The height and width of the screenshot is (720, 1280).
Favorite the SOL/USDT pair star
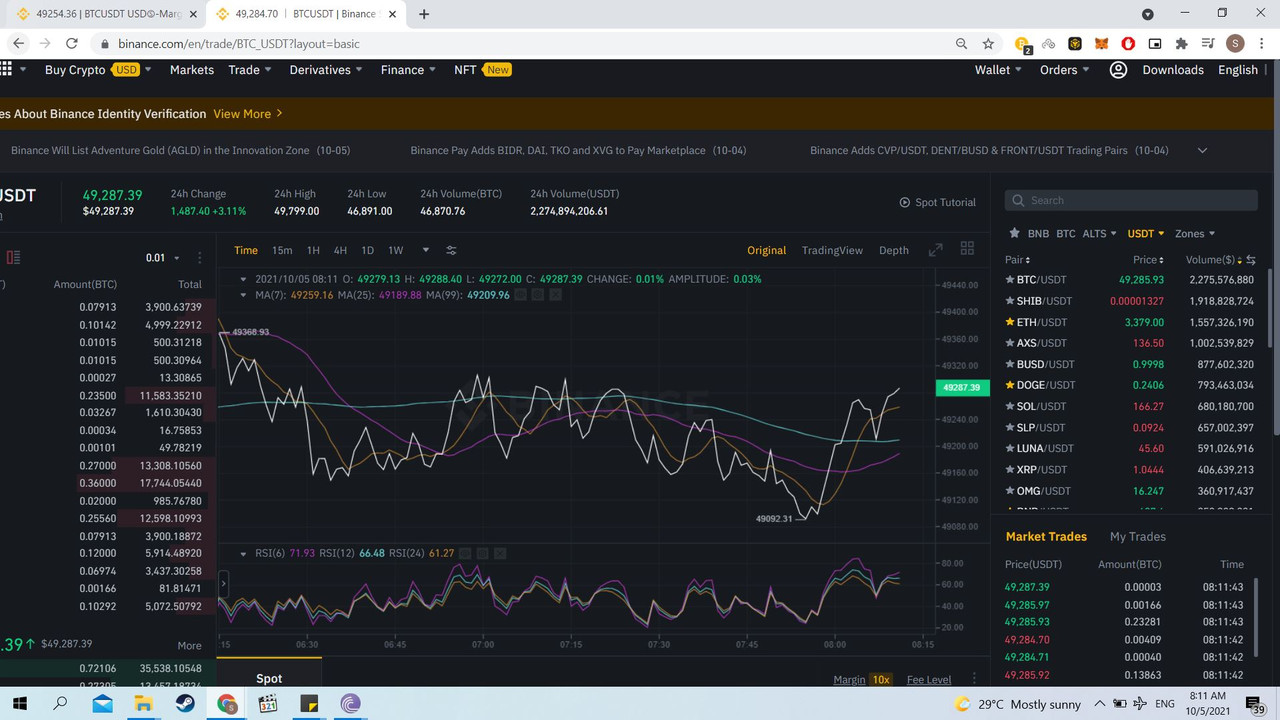[1010, 406]
